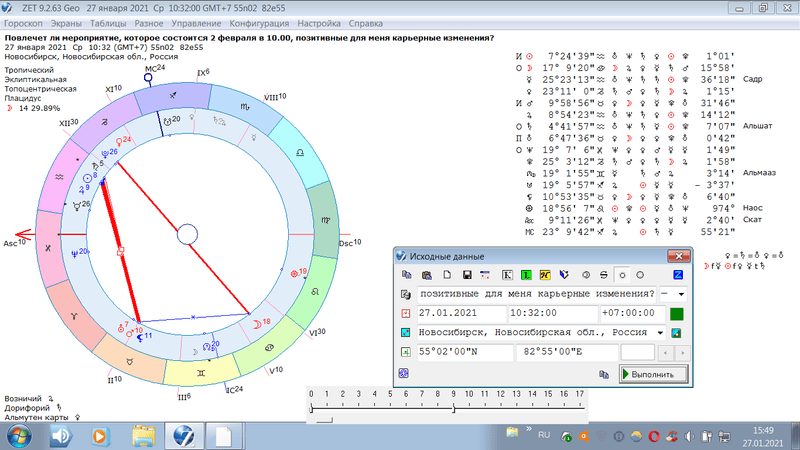Click the green L toolbar icon
The image size is (800, 450).
(525, 274)
